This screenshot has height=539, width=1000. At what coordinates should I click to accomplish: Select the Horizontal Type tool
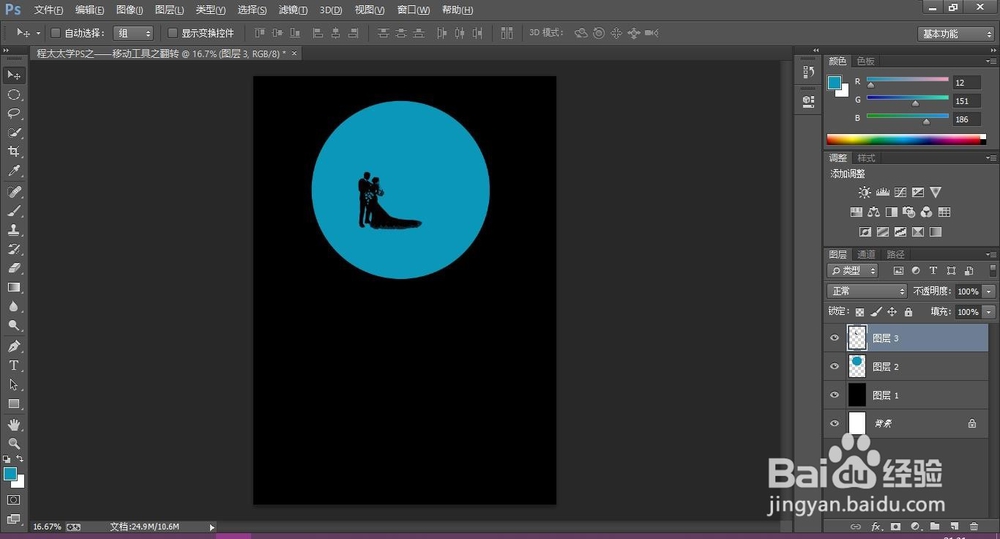point(13,365)
